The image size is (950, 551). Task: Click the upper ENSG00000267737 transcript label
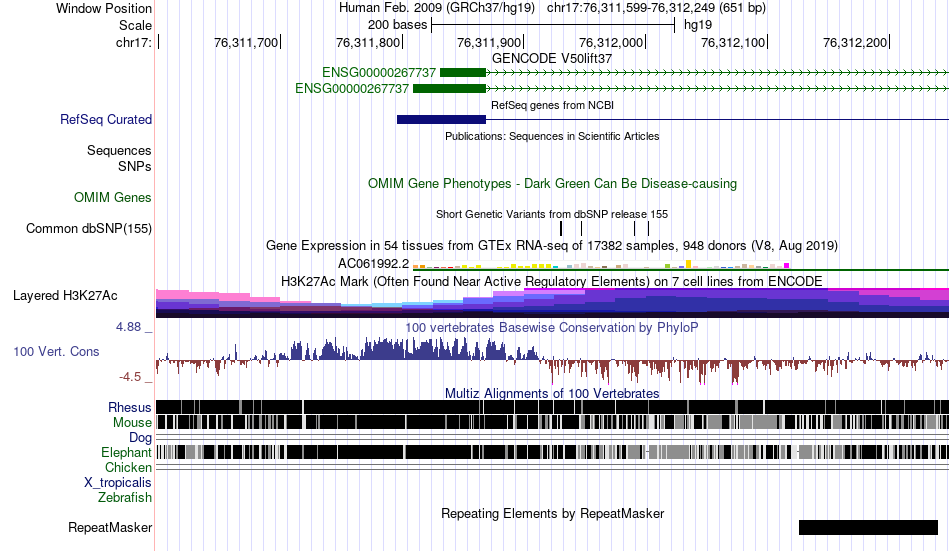[x=379, y=73]
